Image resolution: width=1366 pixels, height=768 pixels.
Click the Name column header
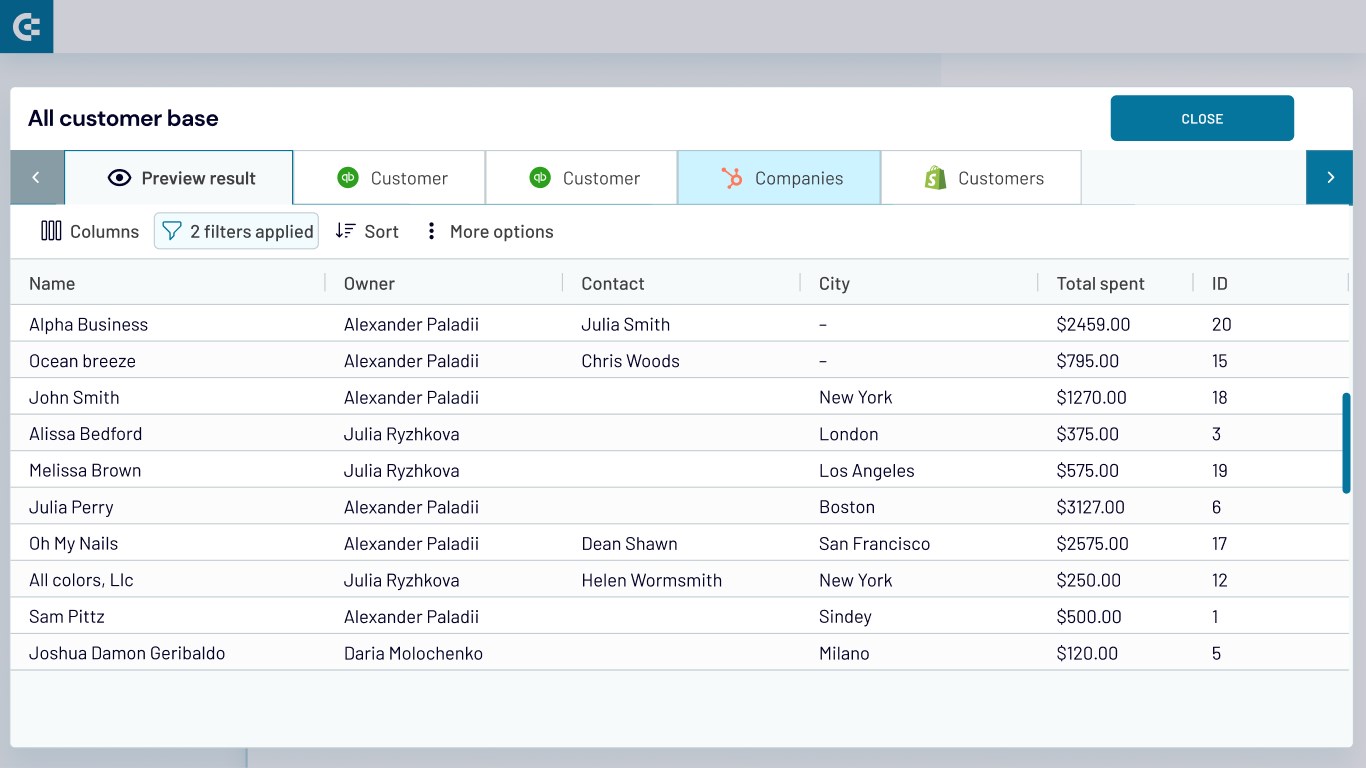pos(52,284)
